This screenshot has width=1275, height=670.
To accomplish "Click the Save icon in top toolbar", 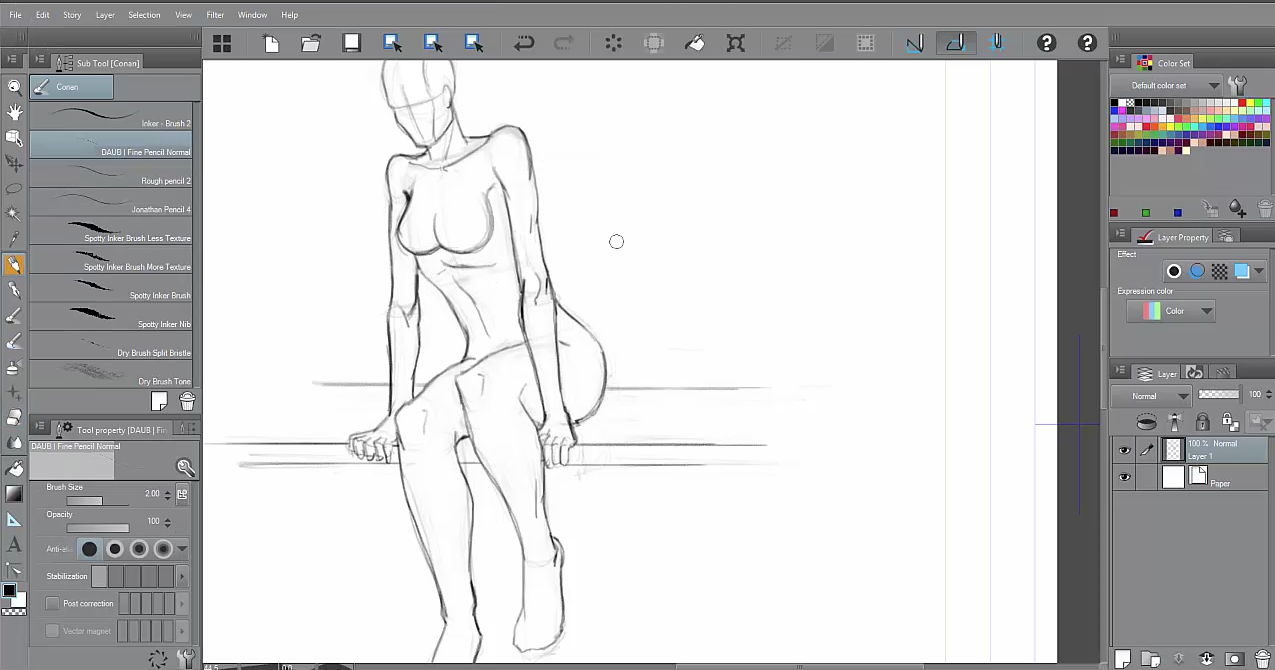I will click(x=351, y=43).
